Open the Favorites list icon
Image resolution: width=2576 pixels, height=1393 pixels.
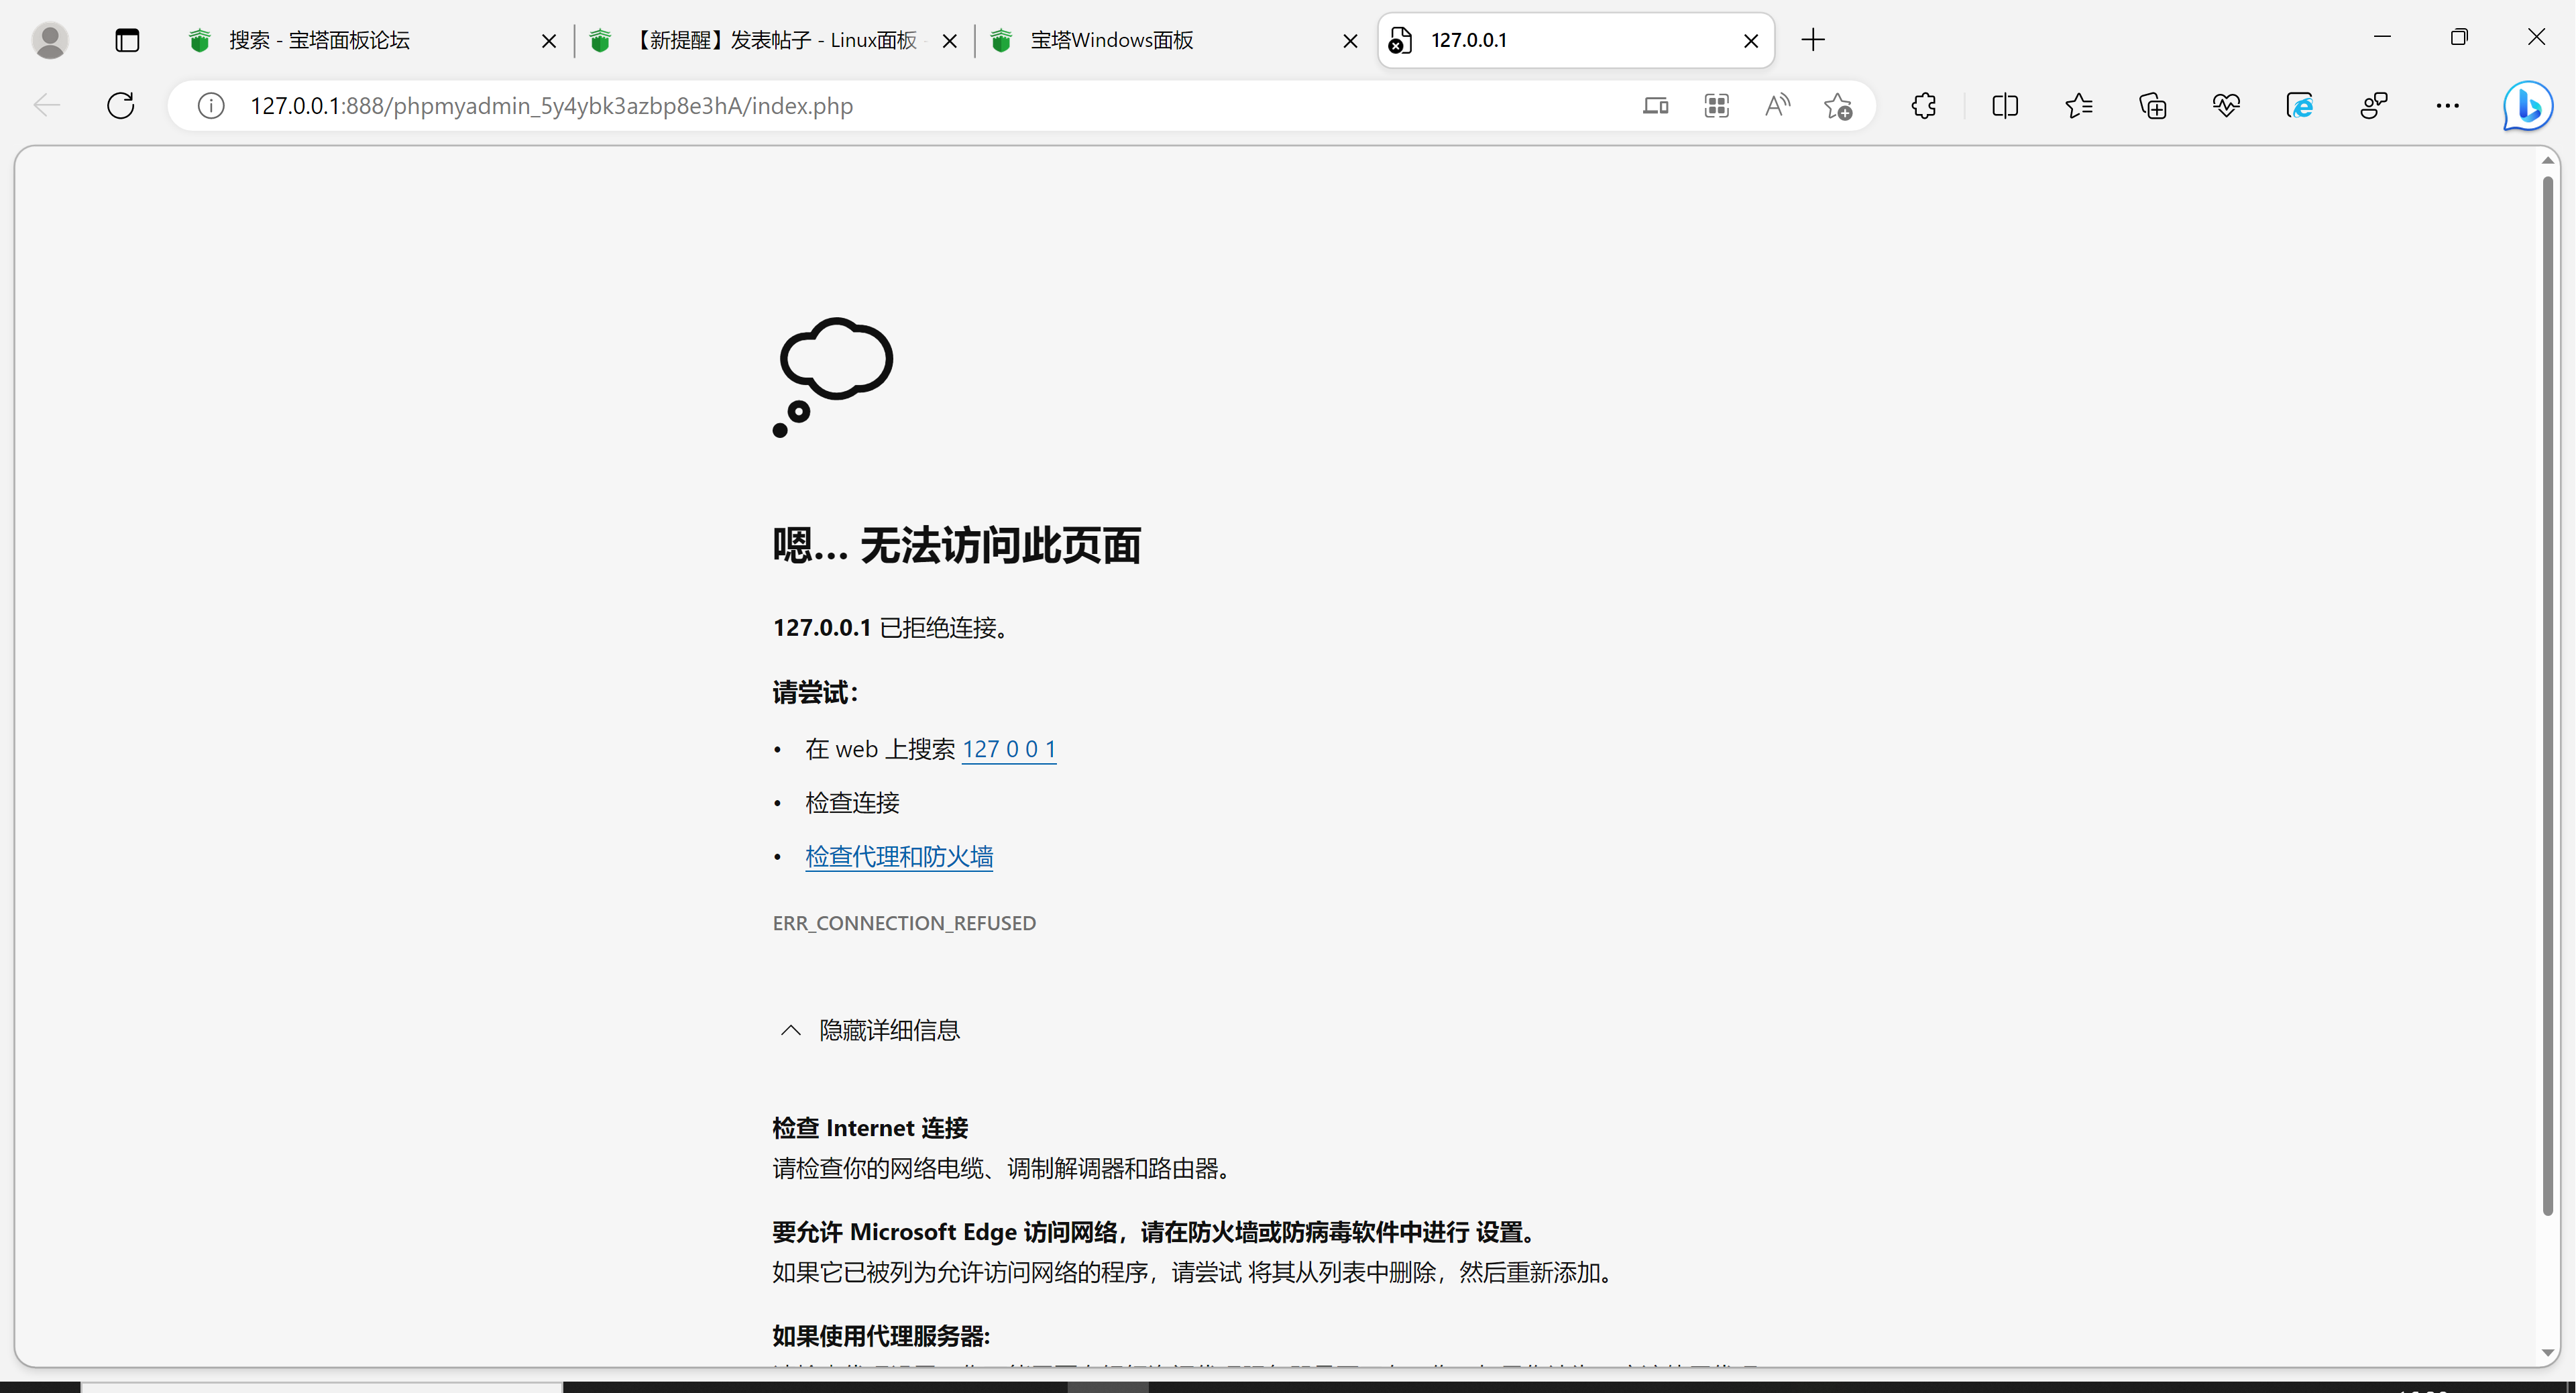coord(2079,105)
